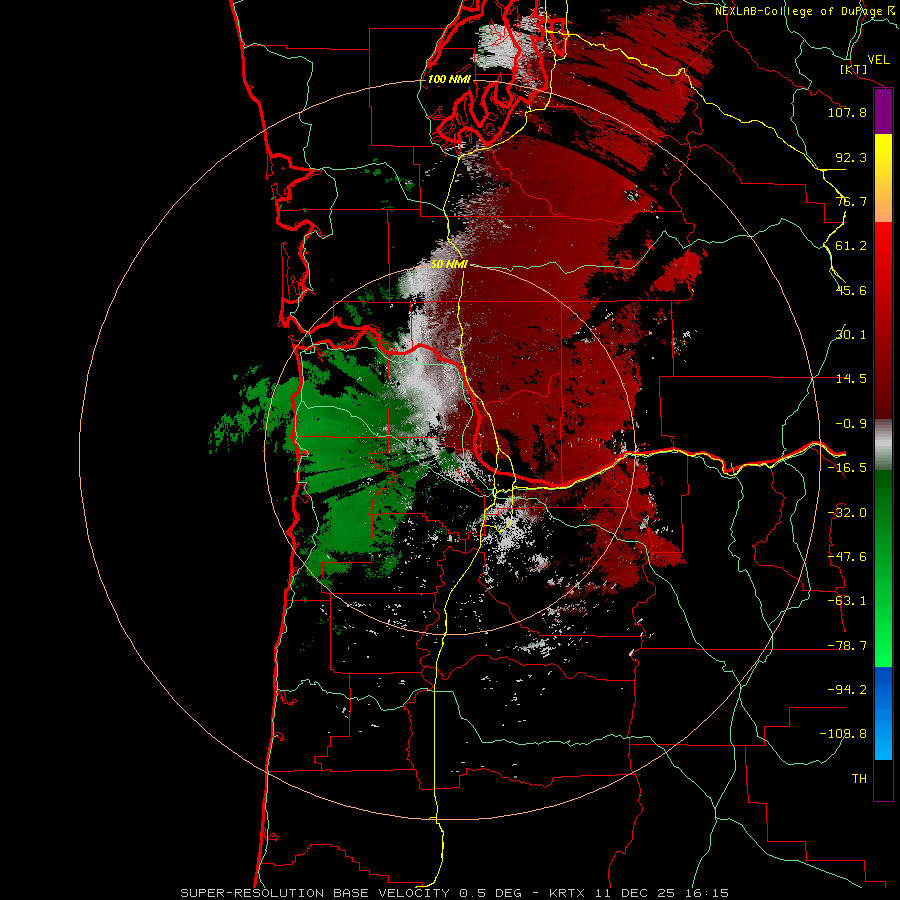Click the 14.5 velocity scale value
The image size is (900, 900).
click(851, 379)
